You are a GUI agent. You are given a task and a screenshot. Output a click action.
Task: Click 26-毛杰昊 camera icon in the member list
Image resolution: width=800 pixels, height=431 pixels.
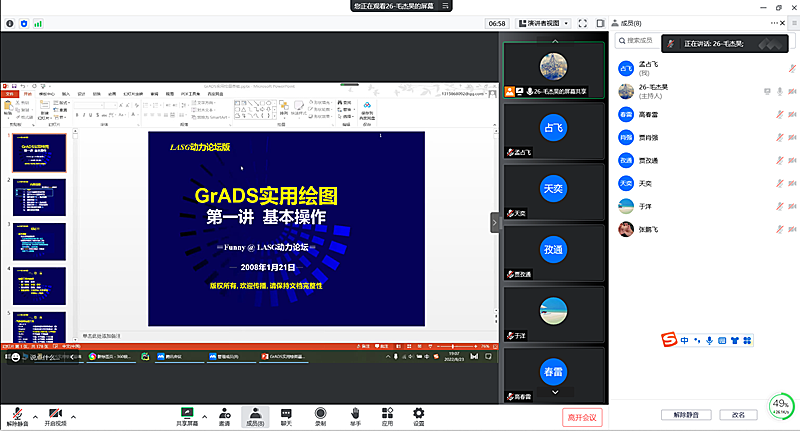pos(792,91)
